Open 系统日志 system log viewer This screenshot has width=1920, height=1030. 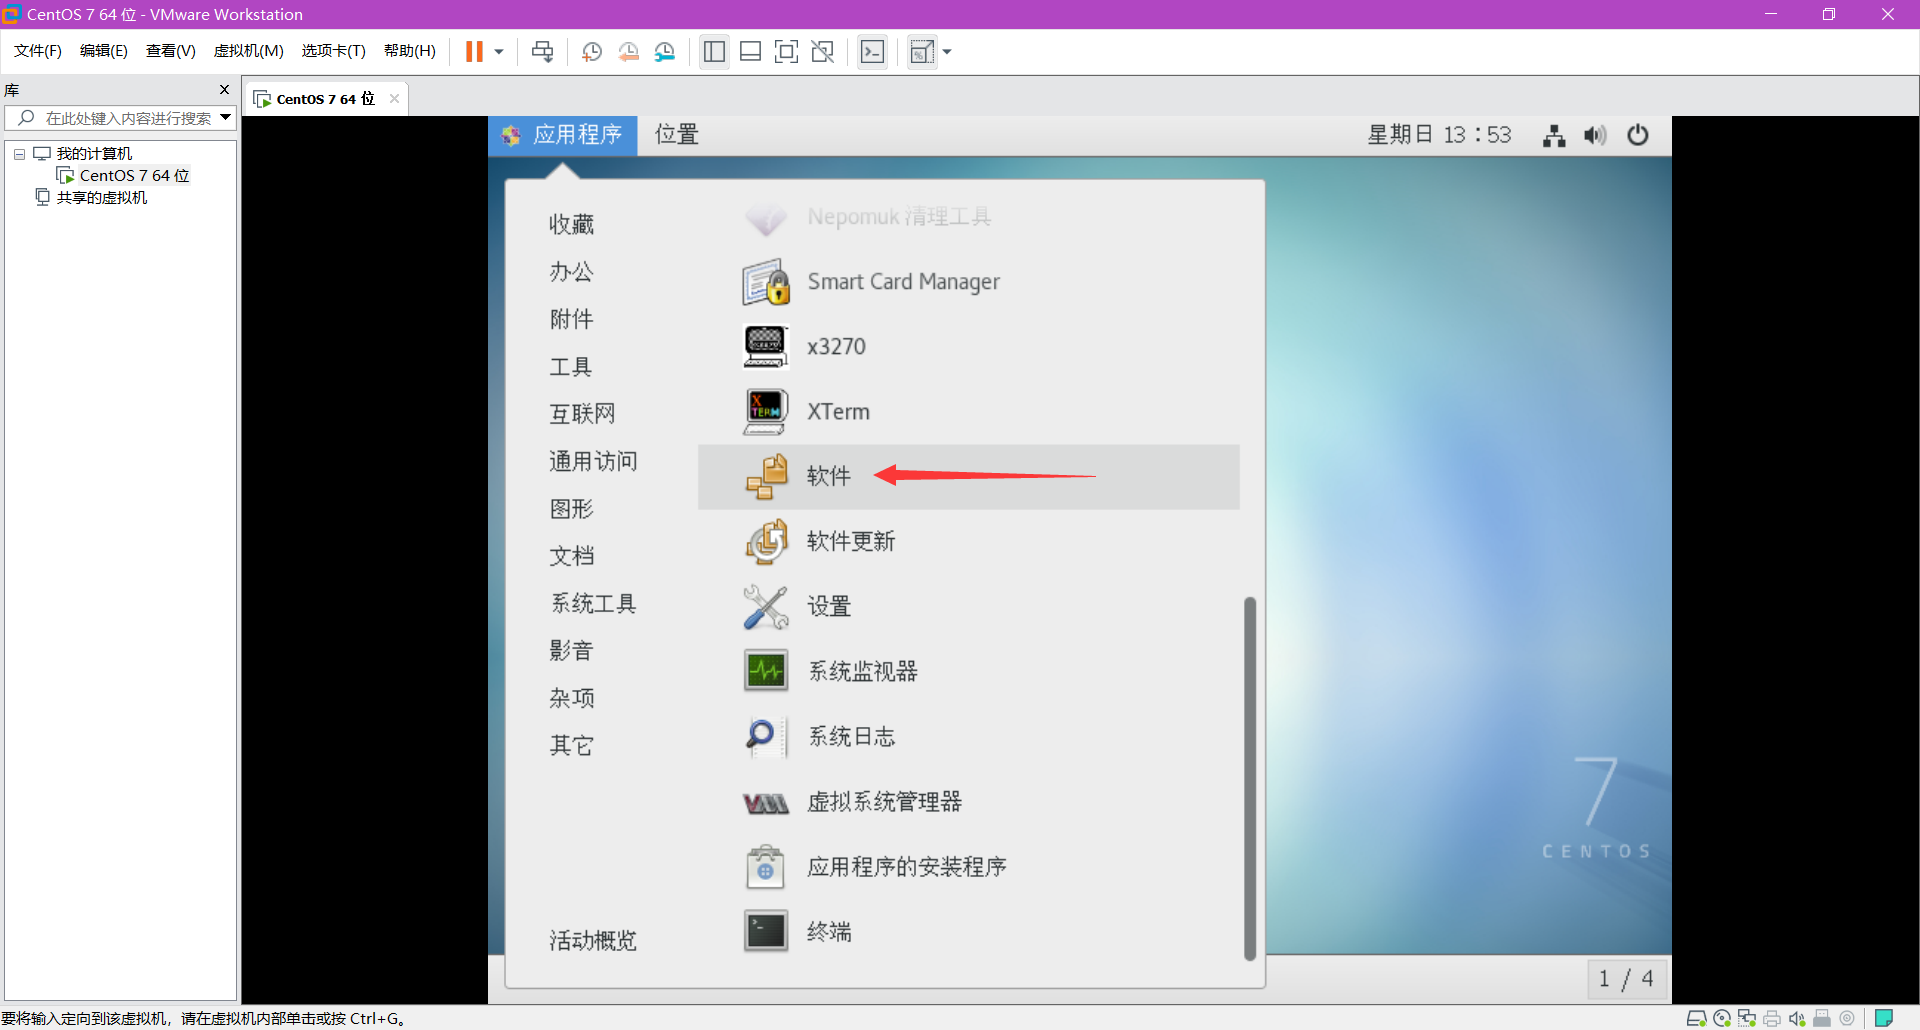coord(852,736)
